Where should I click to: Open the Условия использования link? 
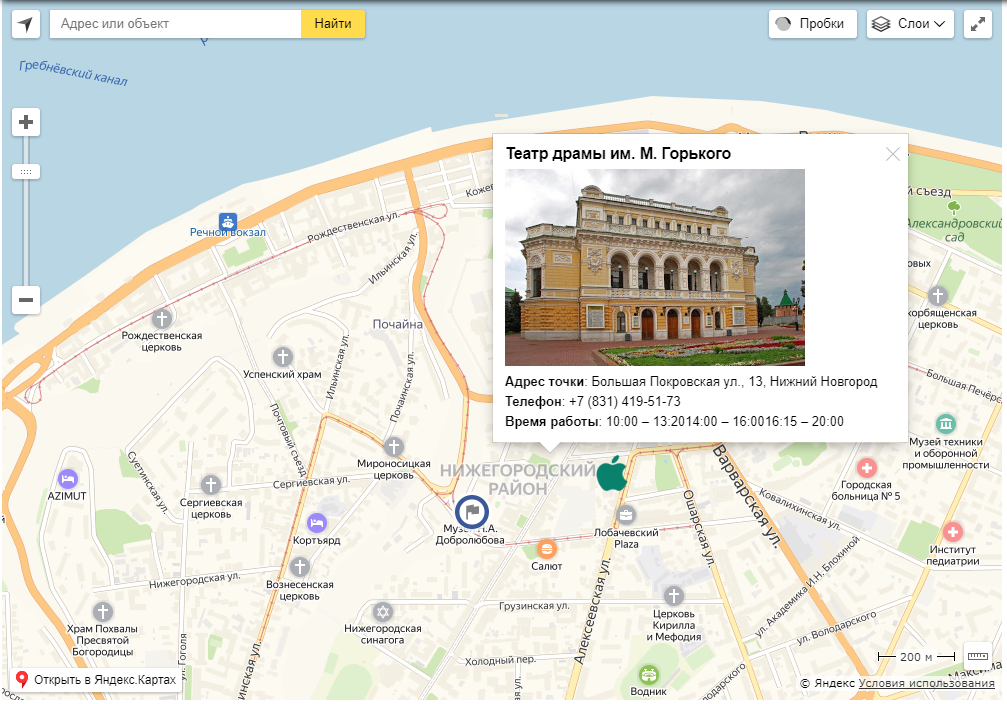[x=926, y=683]
